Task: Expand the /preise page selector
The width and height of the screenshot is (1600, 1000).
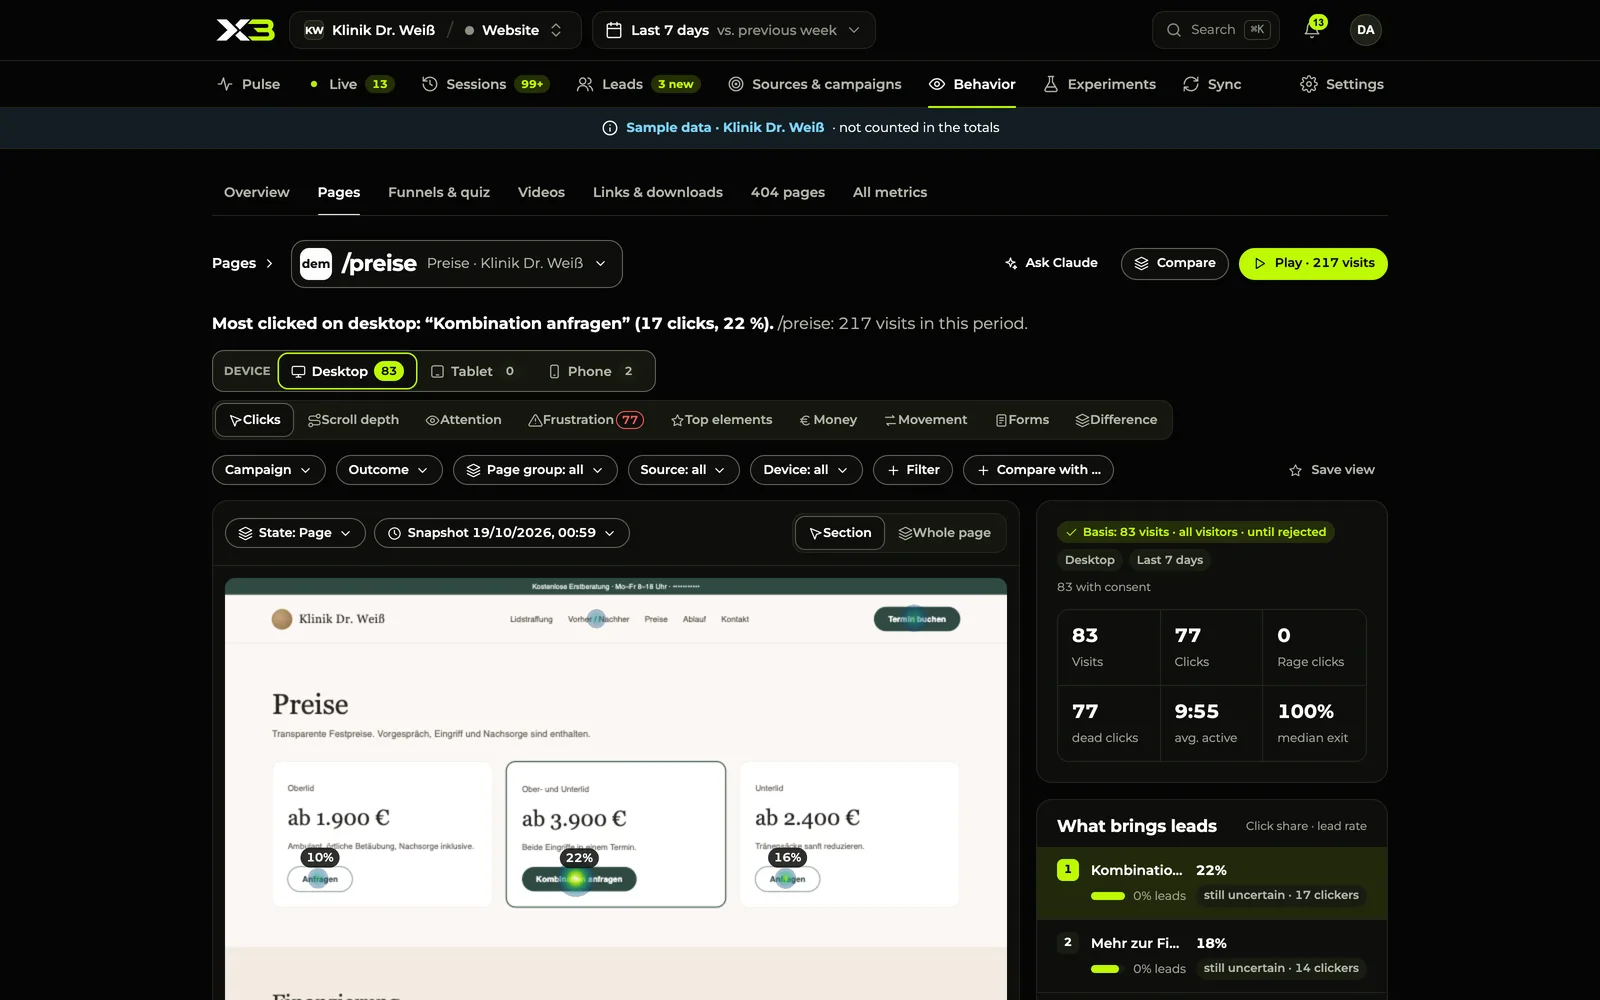Action: (457, 264)
